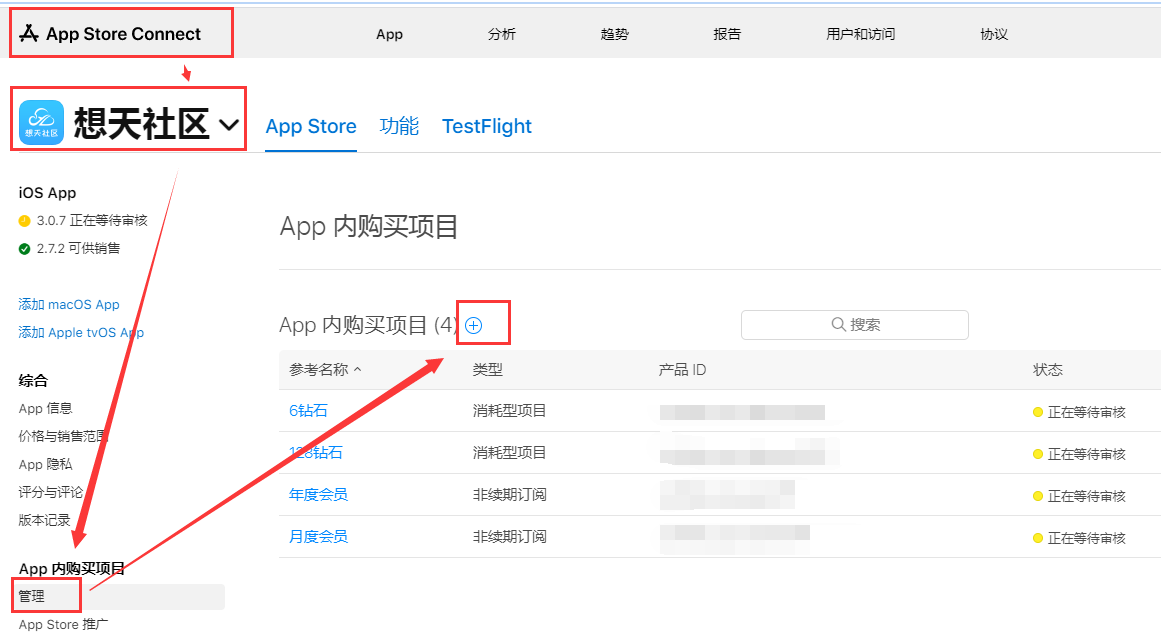Open App Store 推广 in sidebar

tap(63, 624)
